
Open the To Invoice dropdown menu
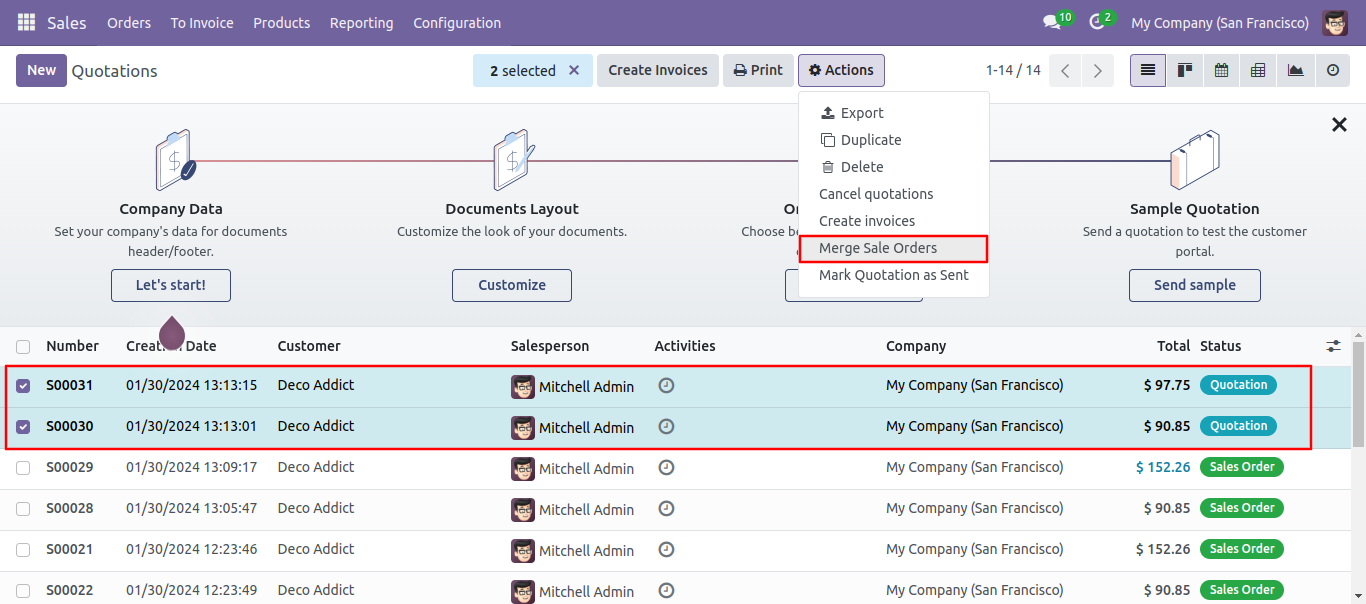(x=202, y=22)
